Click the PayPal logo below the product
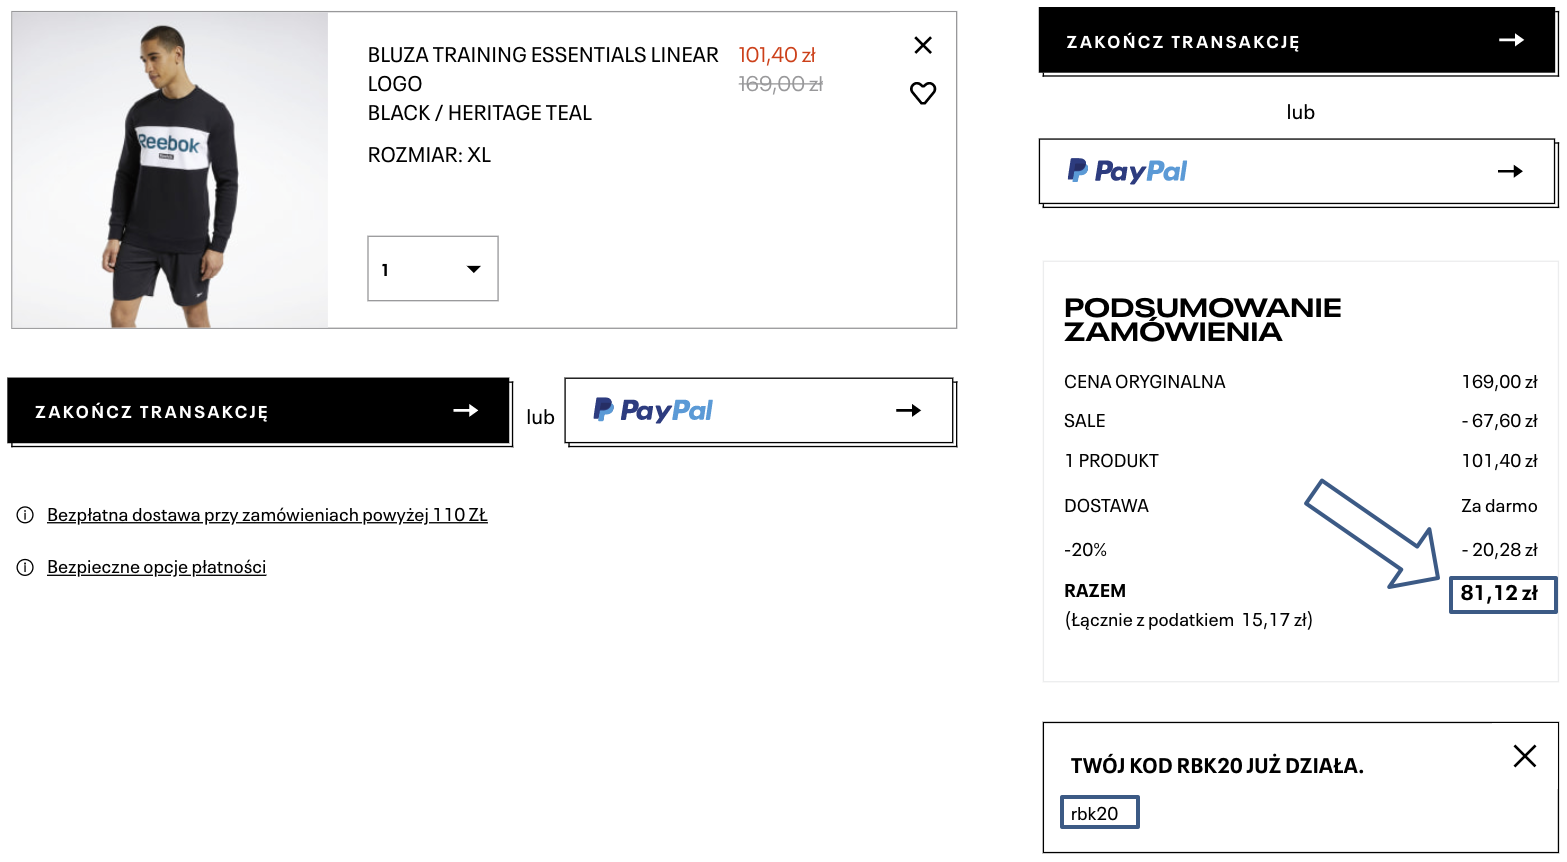The image size is (1567, 862). [653, 411]
